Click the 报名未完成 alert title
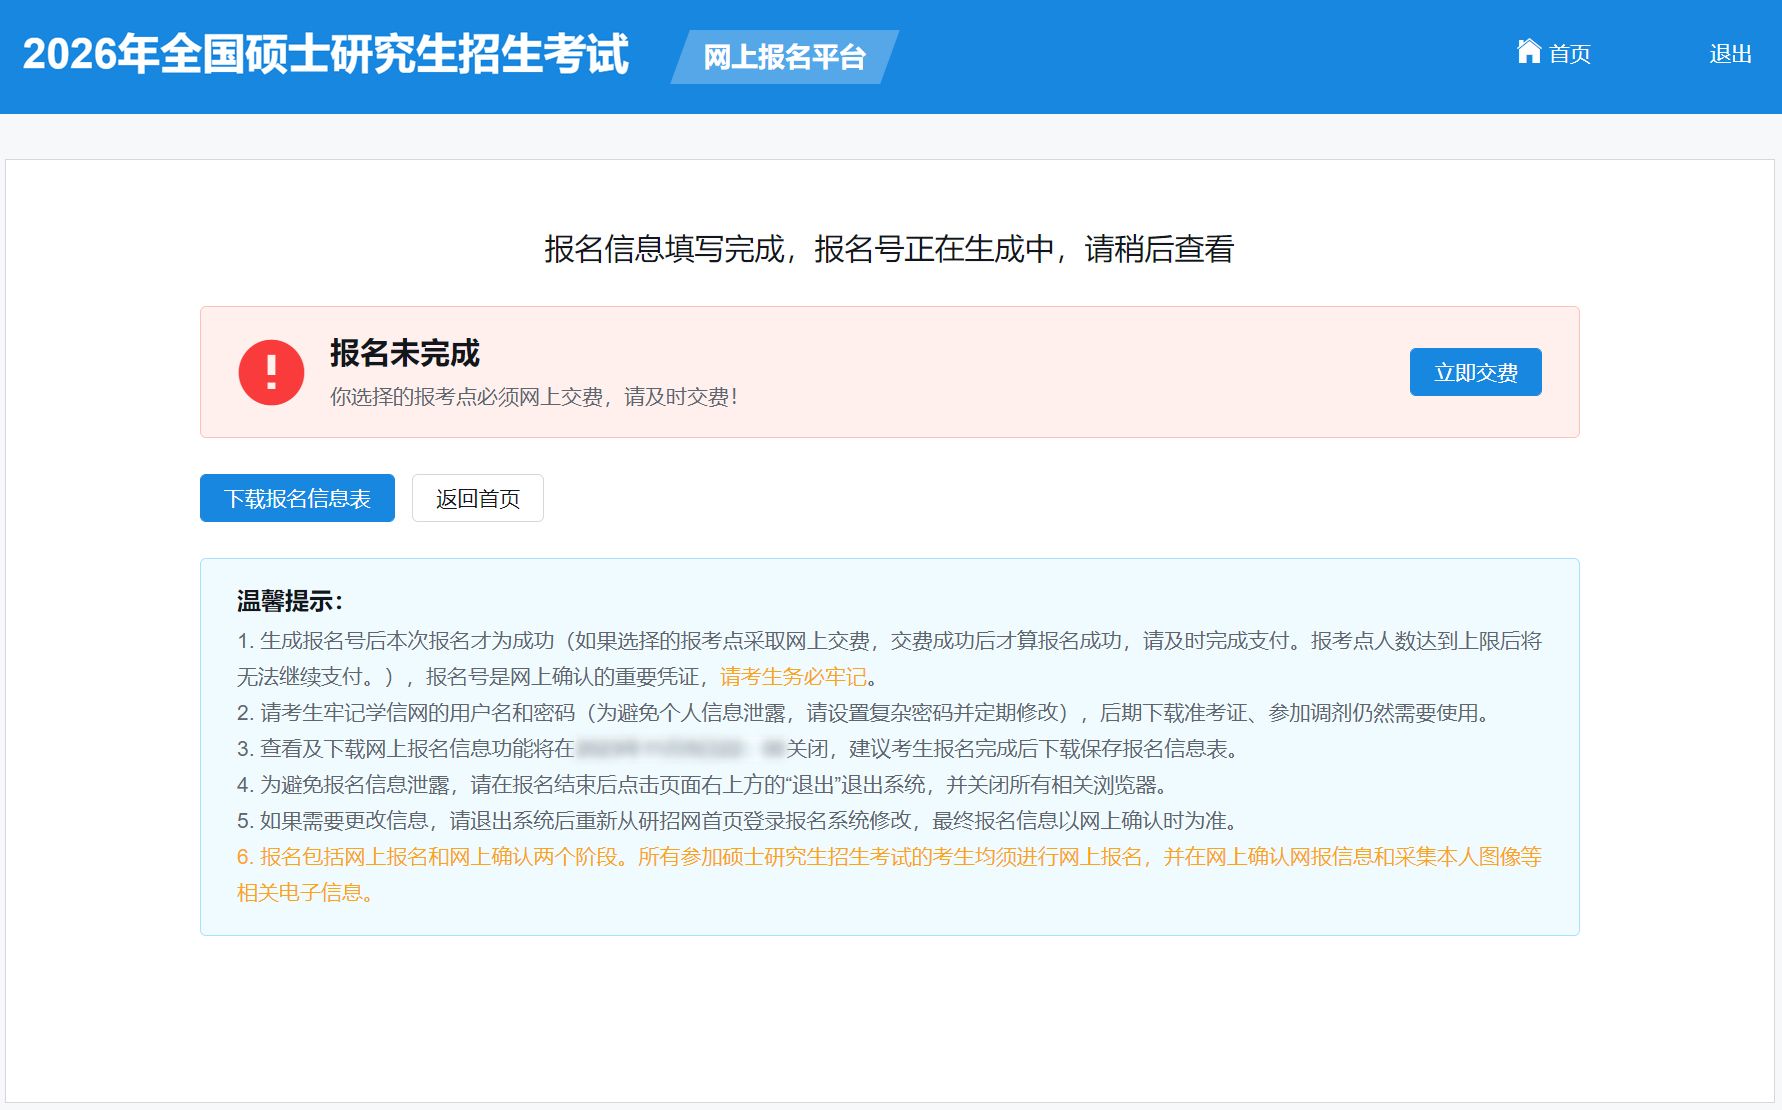1782x1110 pixels. (x=405, y=353)
